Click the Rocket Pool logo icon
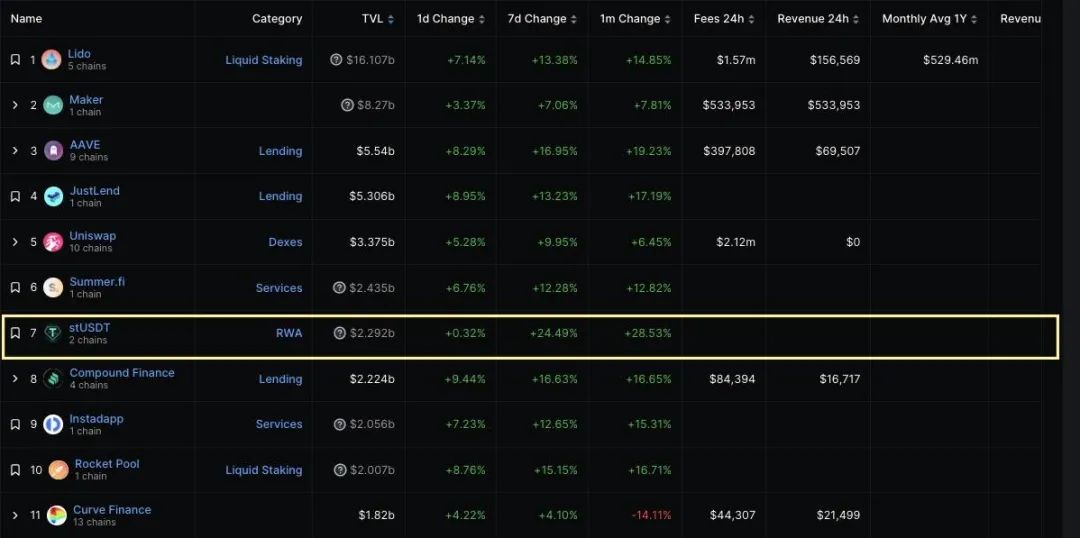 pos(59,470)
